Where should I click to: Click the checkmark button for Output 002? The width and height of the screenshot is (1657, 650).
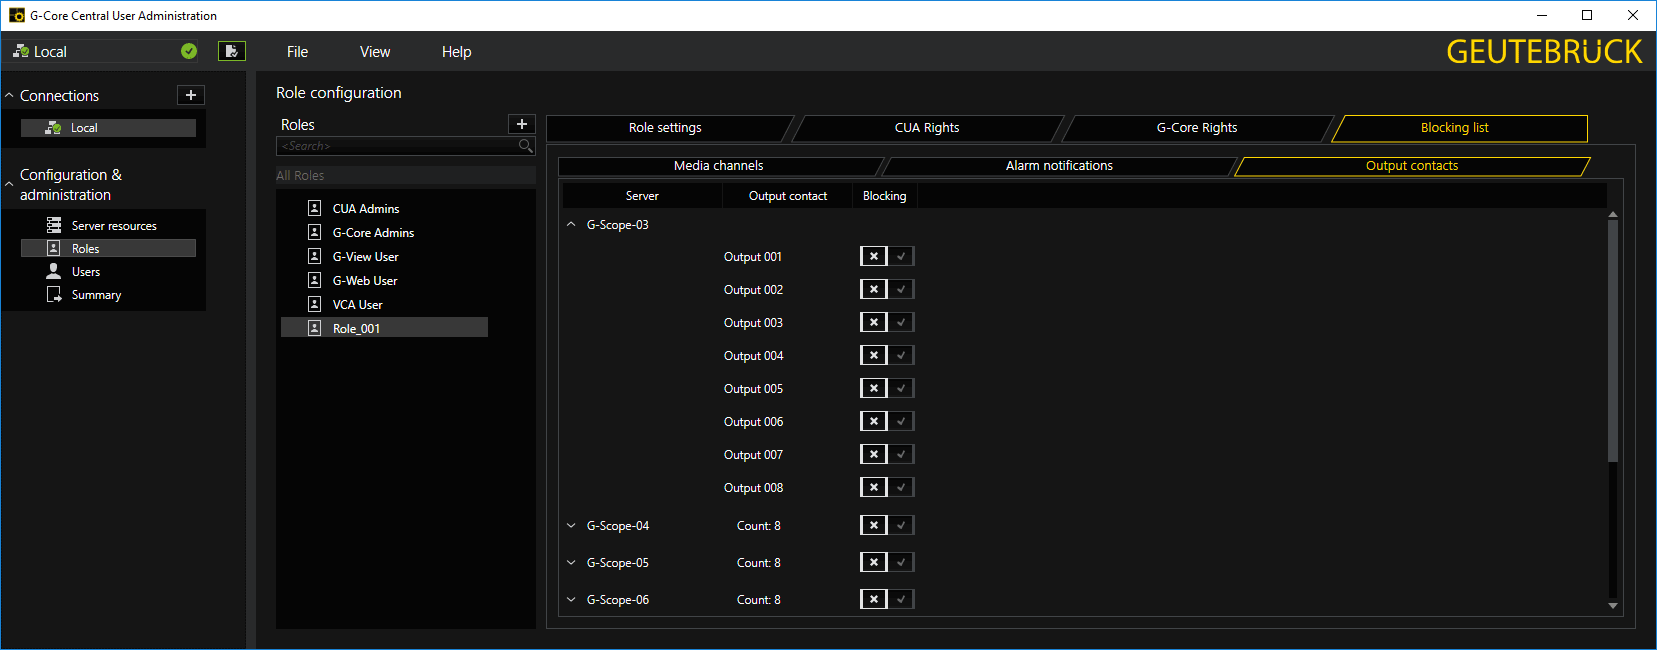point(901,289)
